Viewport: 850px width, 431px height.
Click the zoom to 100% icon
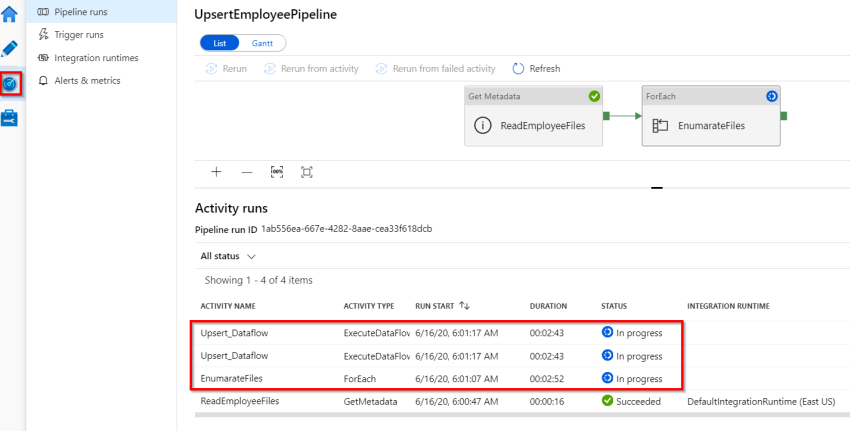pos(277,172)
